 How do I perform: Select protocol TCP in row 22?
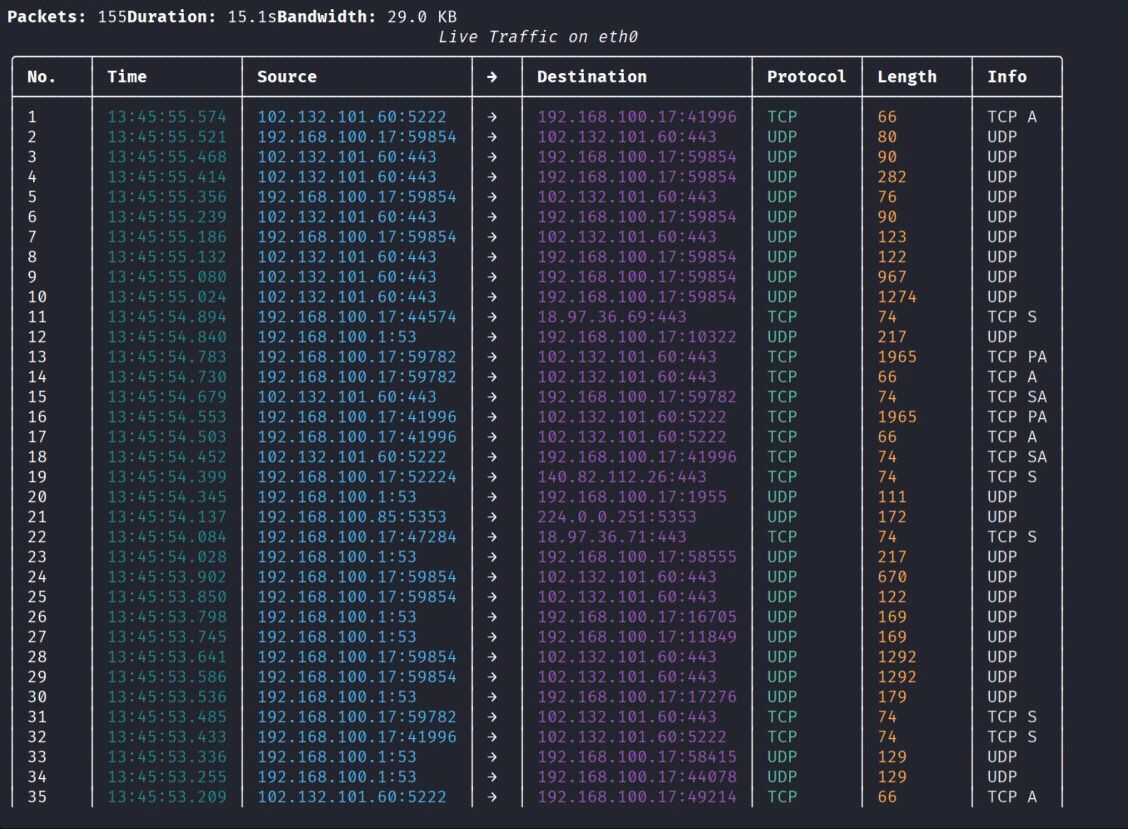[x=782, y=537]
